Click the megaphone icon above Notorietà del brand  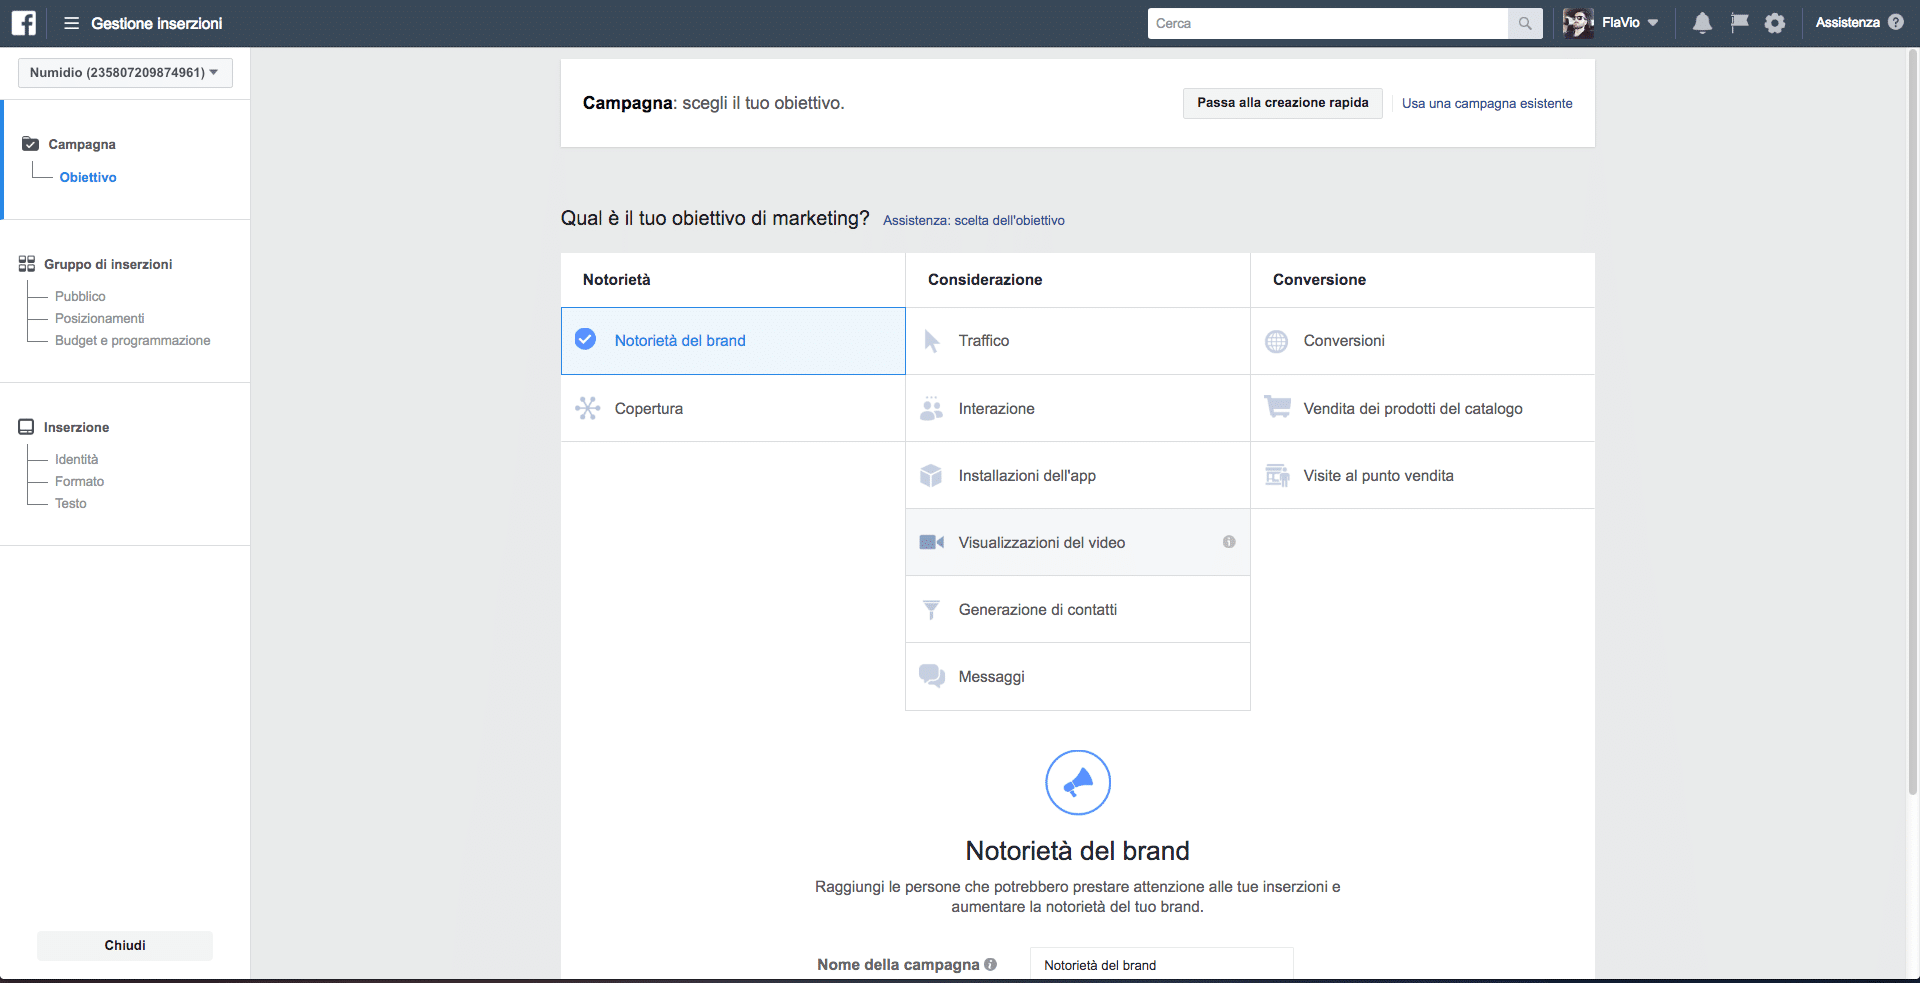pyautogui.click(x=1078, y=783)
